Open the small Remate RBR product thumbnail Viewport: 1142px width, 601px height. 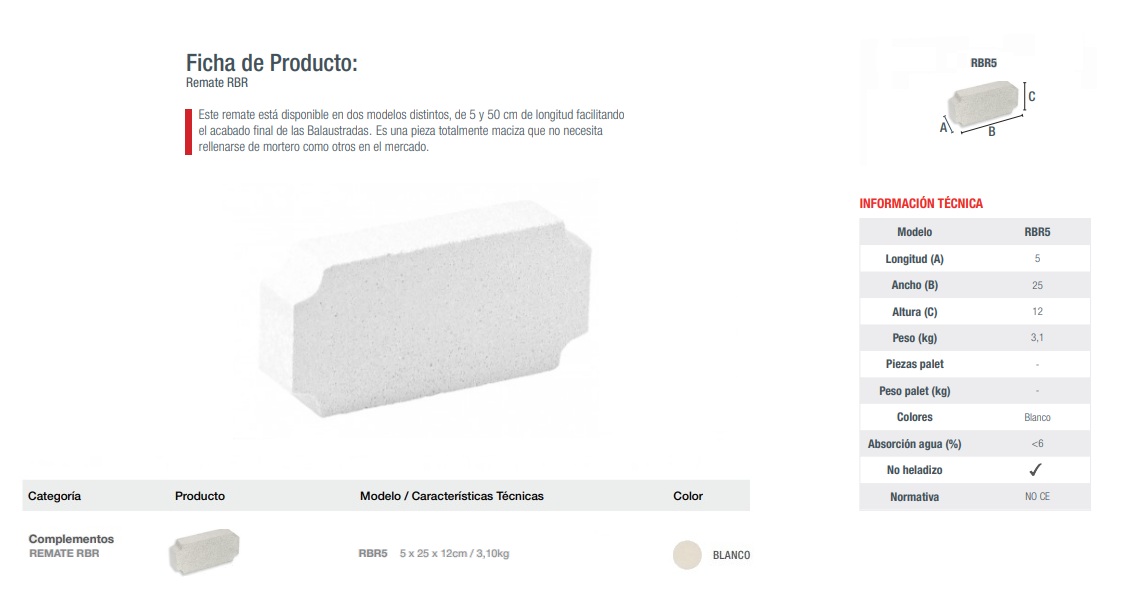coord(204,552)
